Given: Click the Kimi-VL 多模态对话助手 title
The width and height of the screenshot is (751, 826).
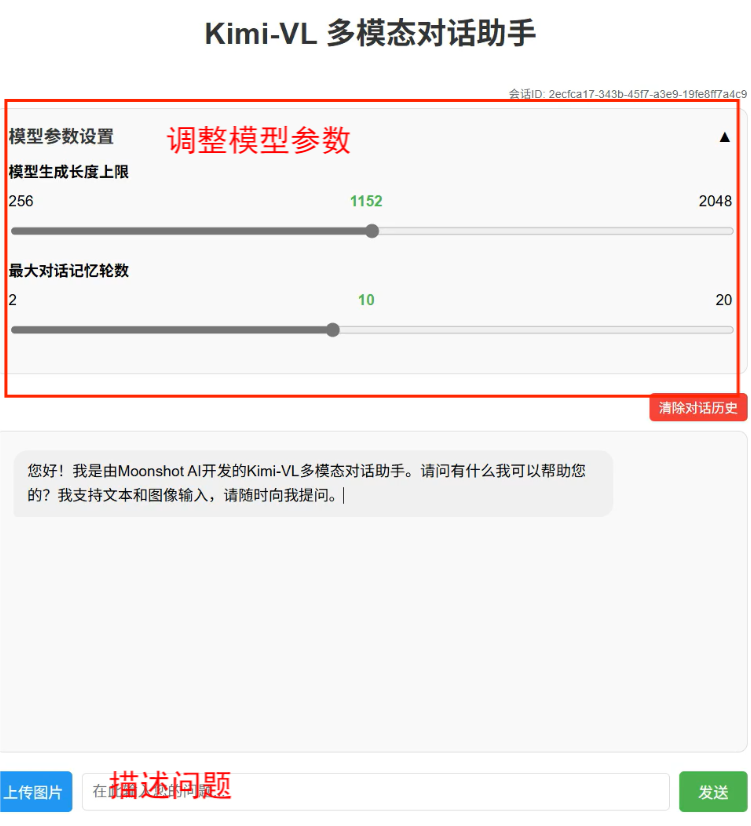Looking at the screenshot, I should [x=370, y=33].
